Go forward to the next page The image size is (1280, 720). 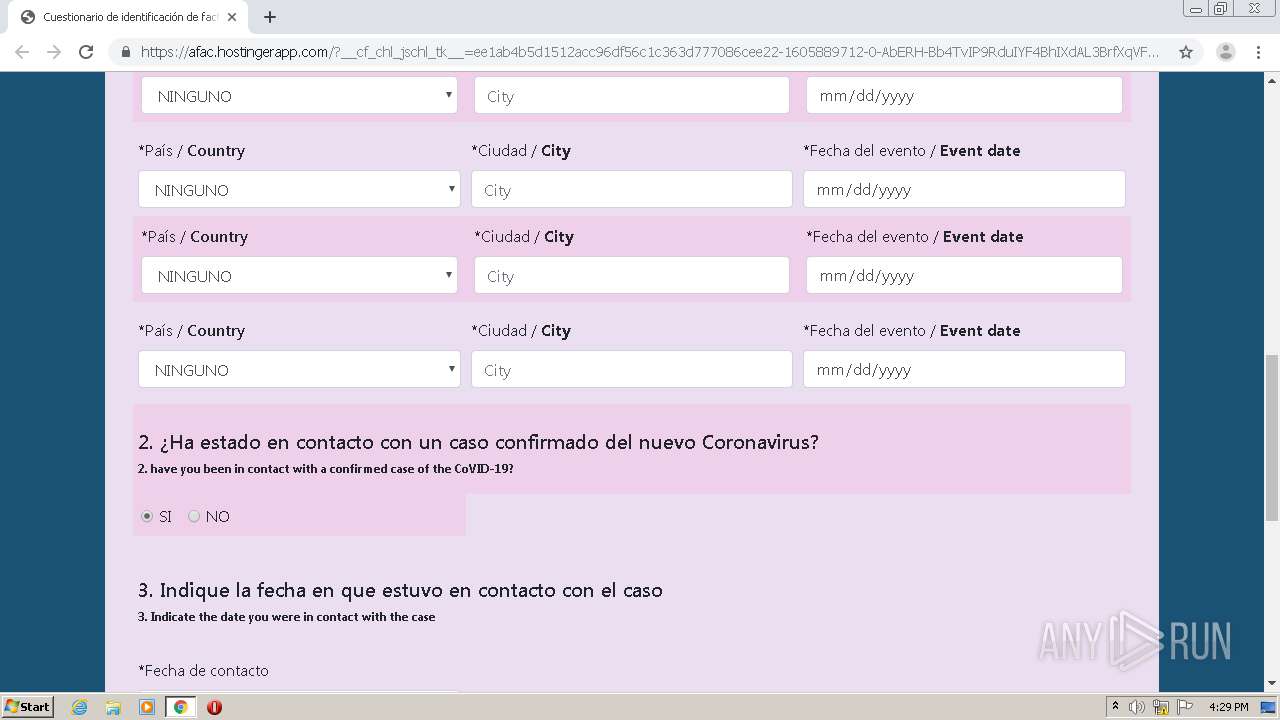coord(54,52)
